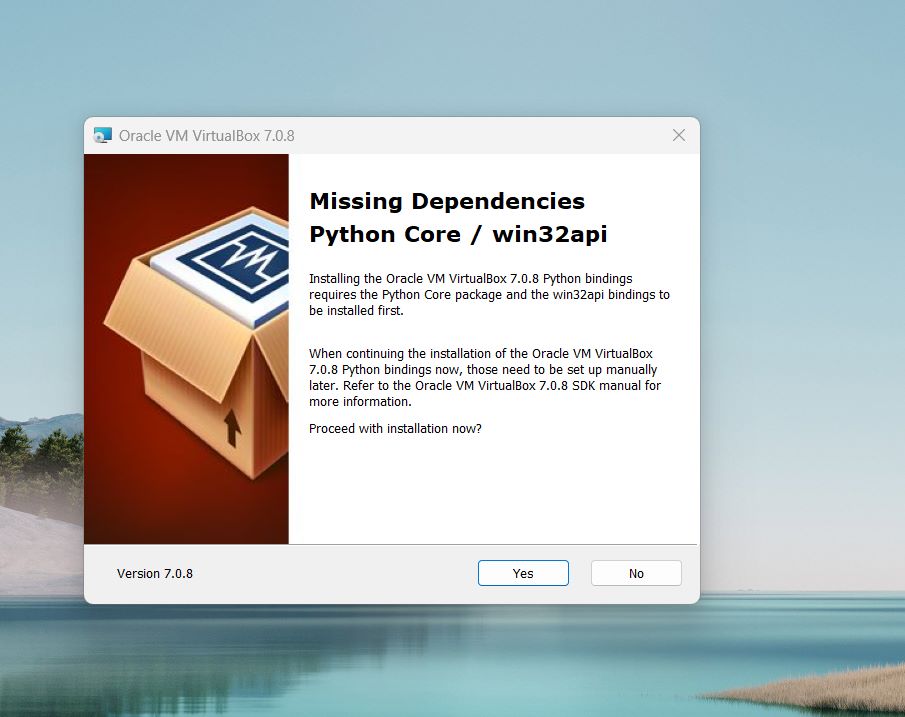Decline installation with the No button
Viewport: 905px width, 717px height.
(636, 573)
